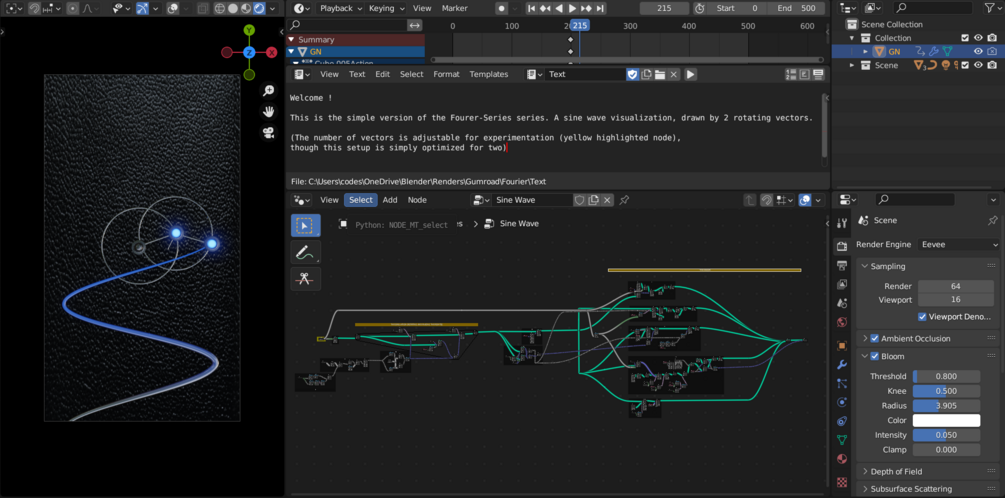The width and height of the screenshot is (1005, 498).
Task: Open the Templates menu in the text editor
Action: click(489, 74)
